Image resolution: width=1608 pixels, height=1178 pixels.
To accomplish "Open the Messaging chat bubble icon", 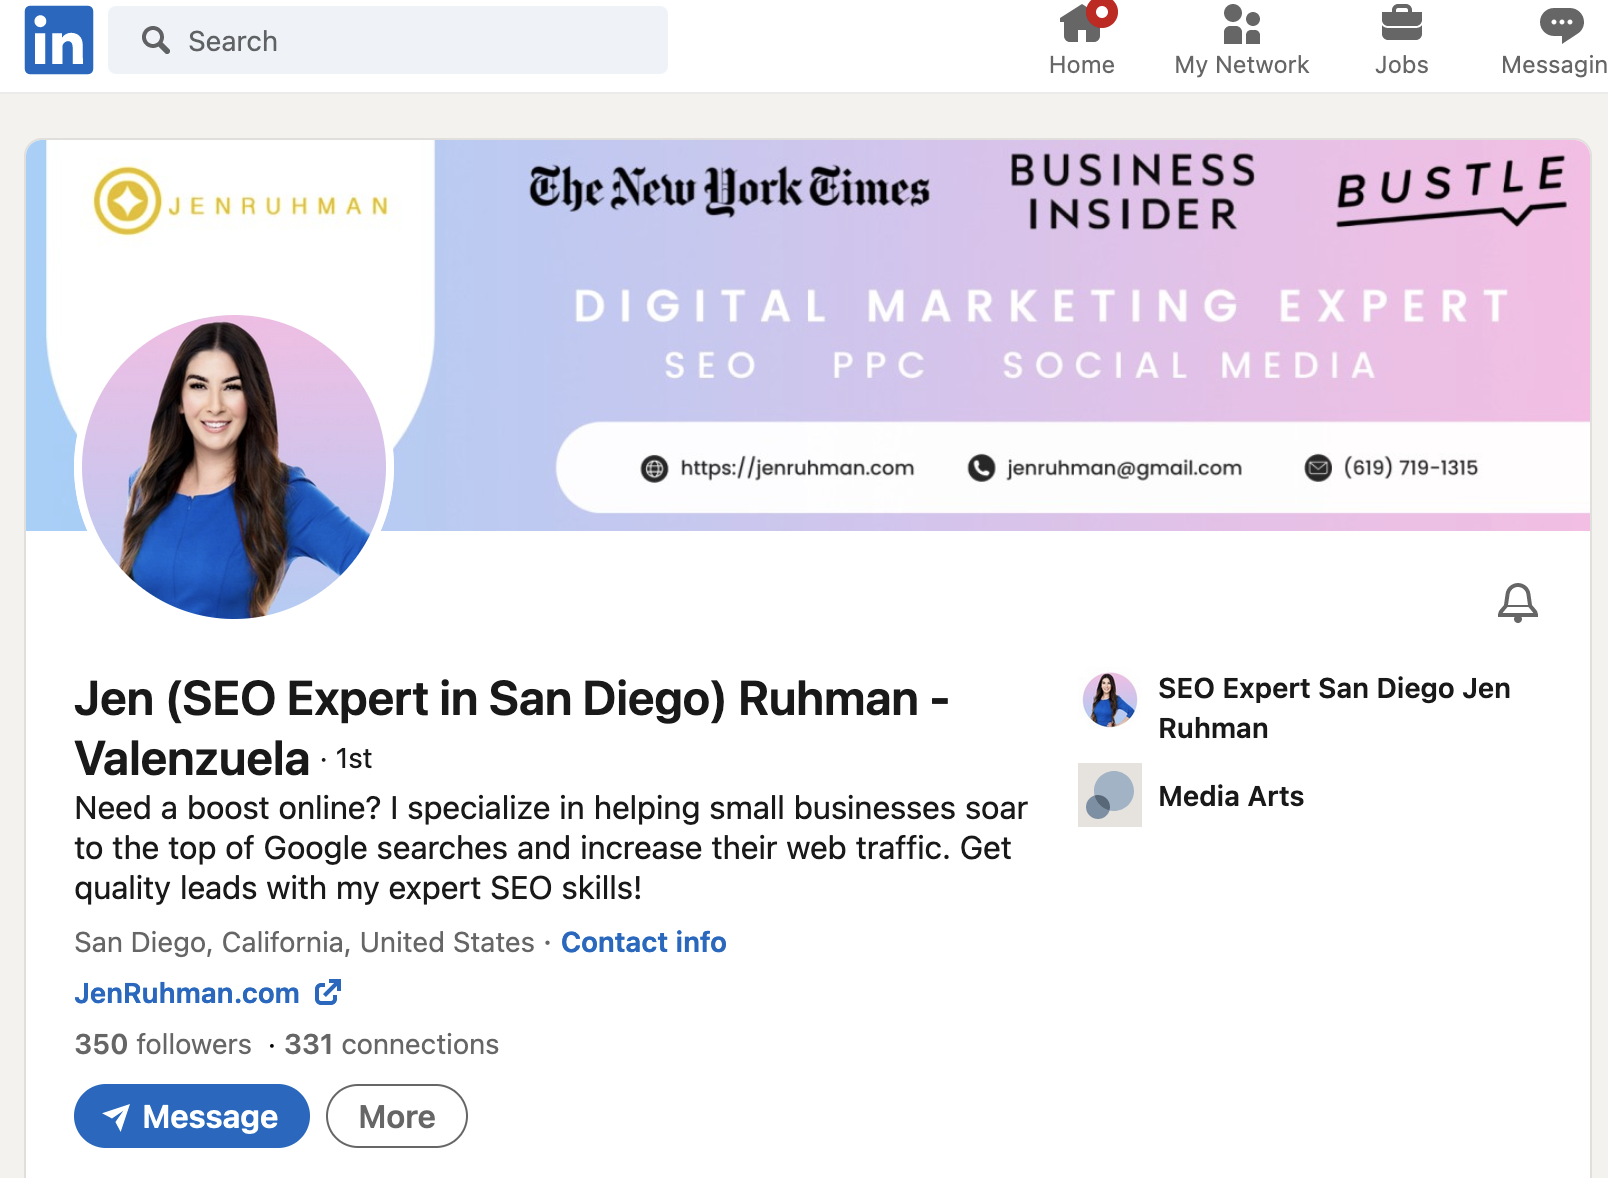I will [1561, 24].
